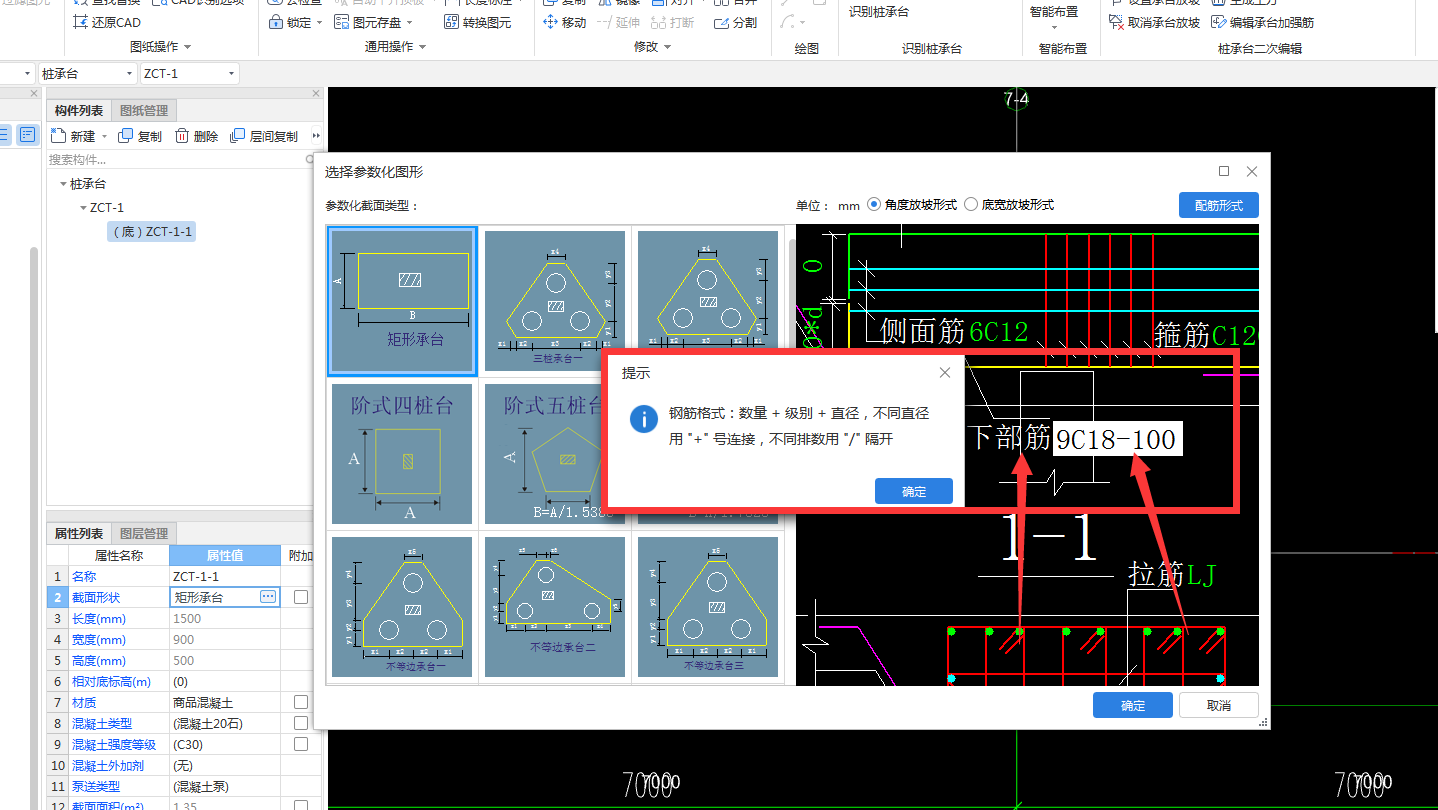Click the highlighted detail view icon at left panel

coord(28,134)
